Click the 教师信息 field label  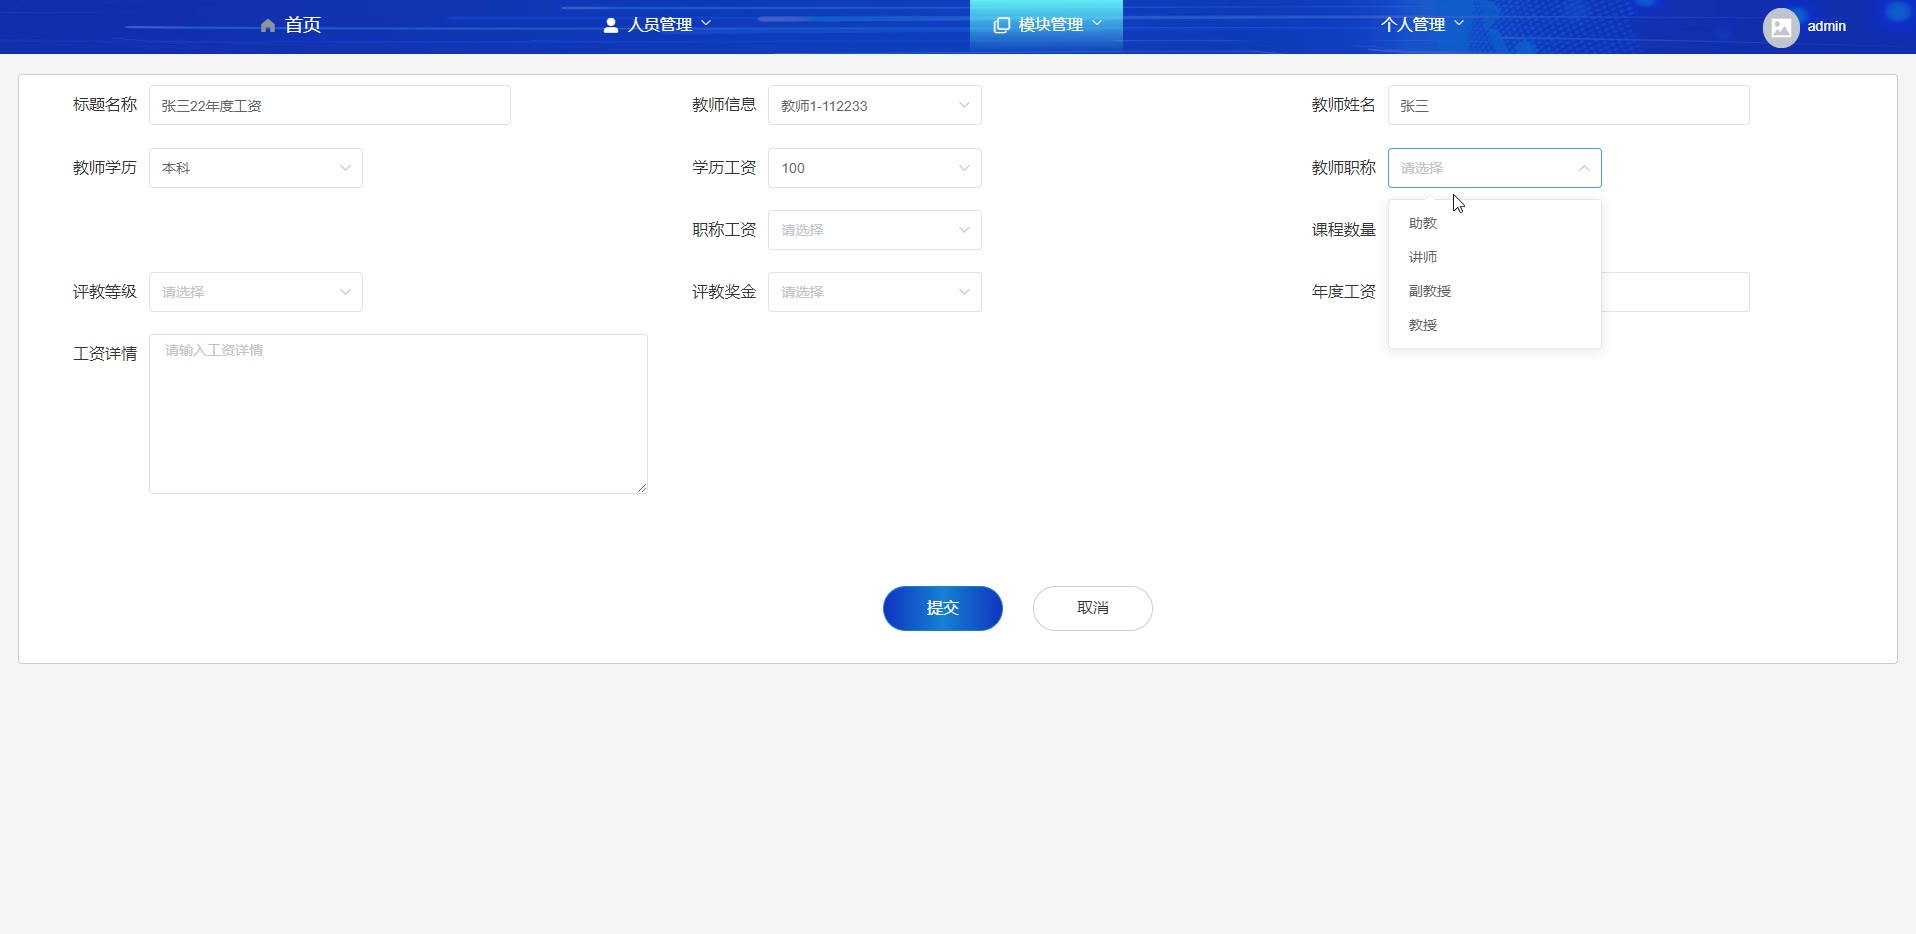pyautogui.click(x=724, y=105)
